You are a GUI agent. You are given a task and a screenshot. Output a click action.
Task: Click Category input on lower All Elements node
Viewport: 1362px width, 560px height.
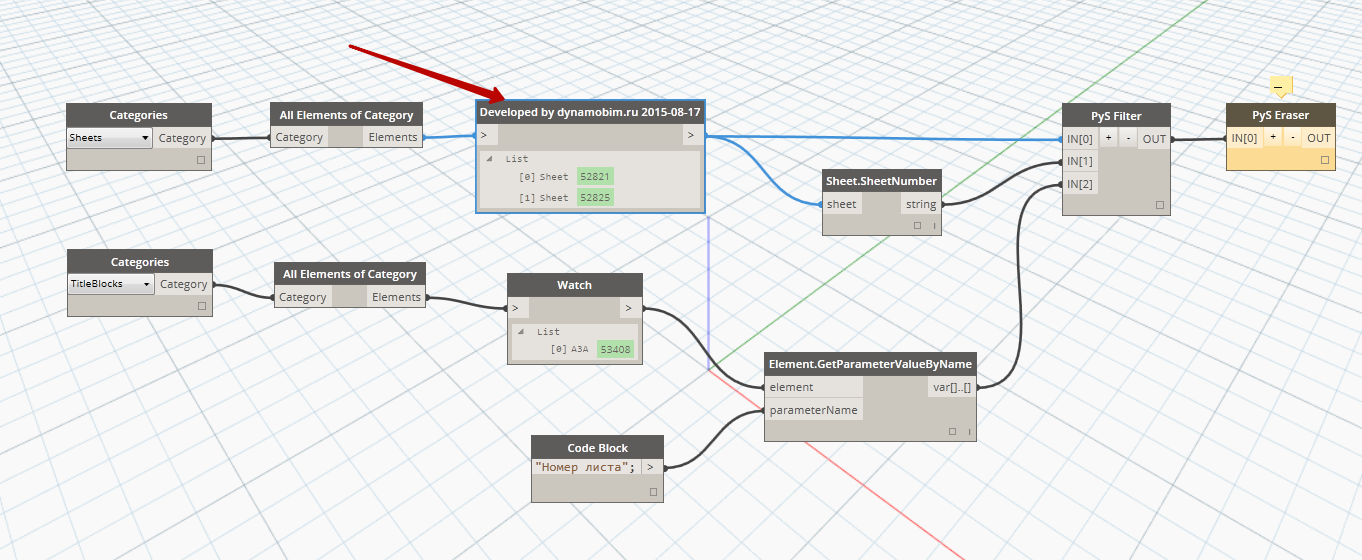[x=302, y=297]
